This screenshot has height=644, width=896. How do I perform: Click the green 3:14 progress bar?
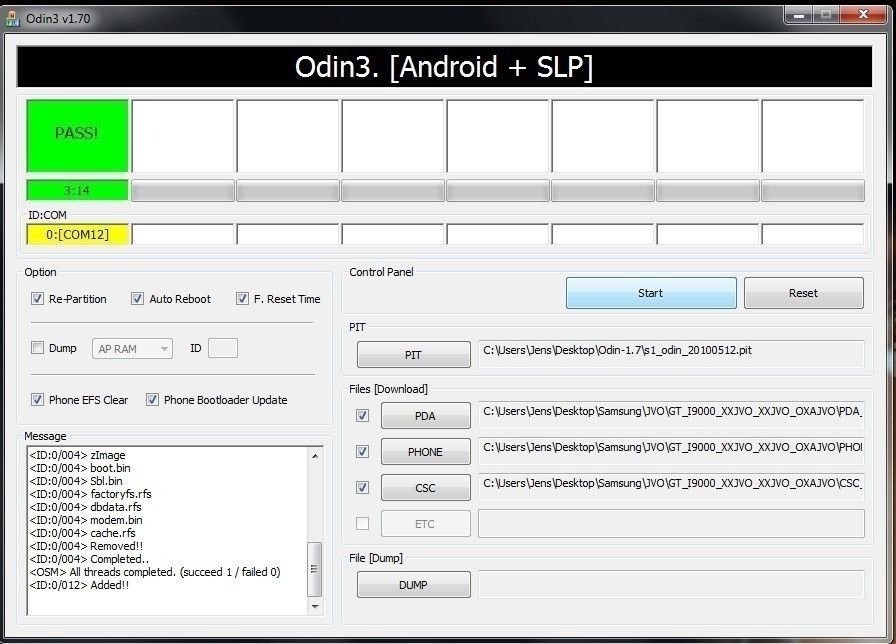click(x=77, y=190)
